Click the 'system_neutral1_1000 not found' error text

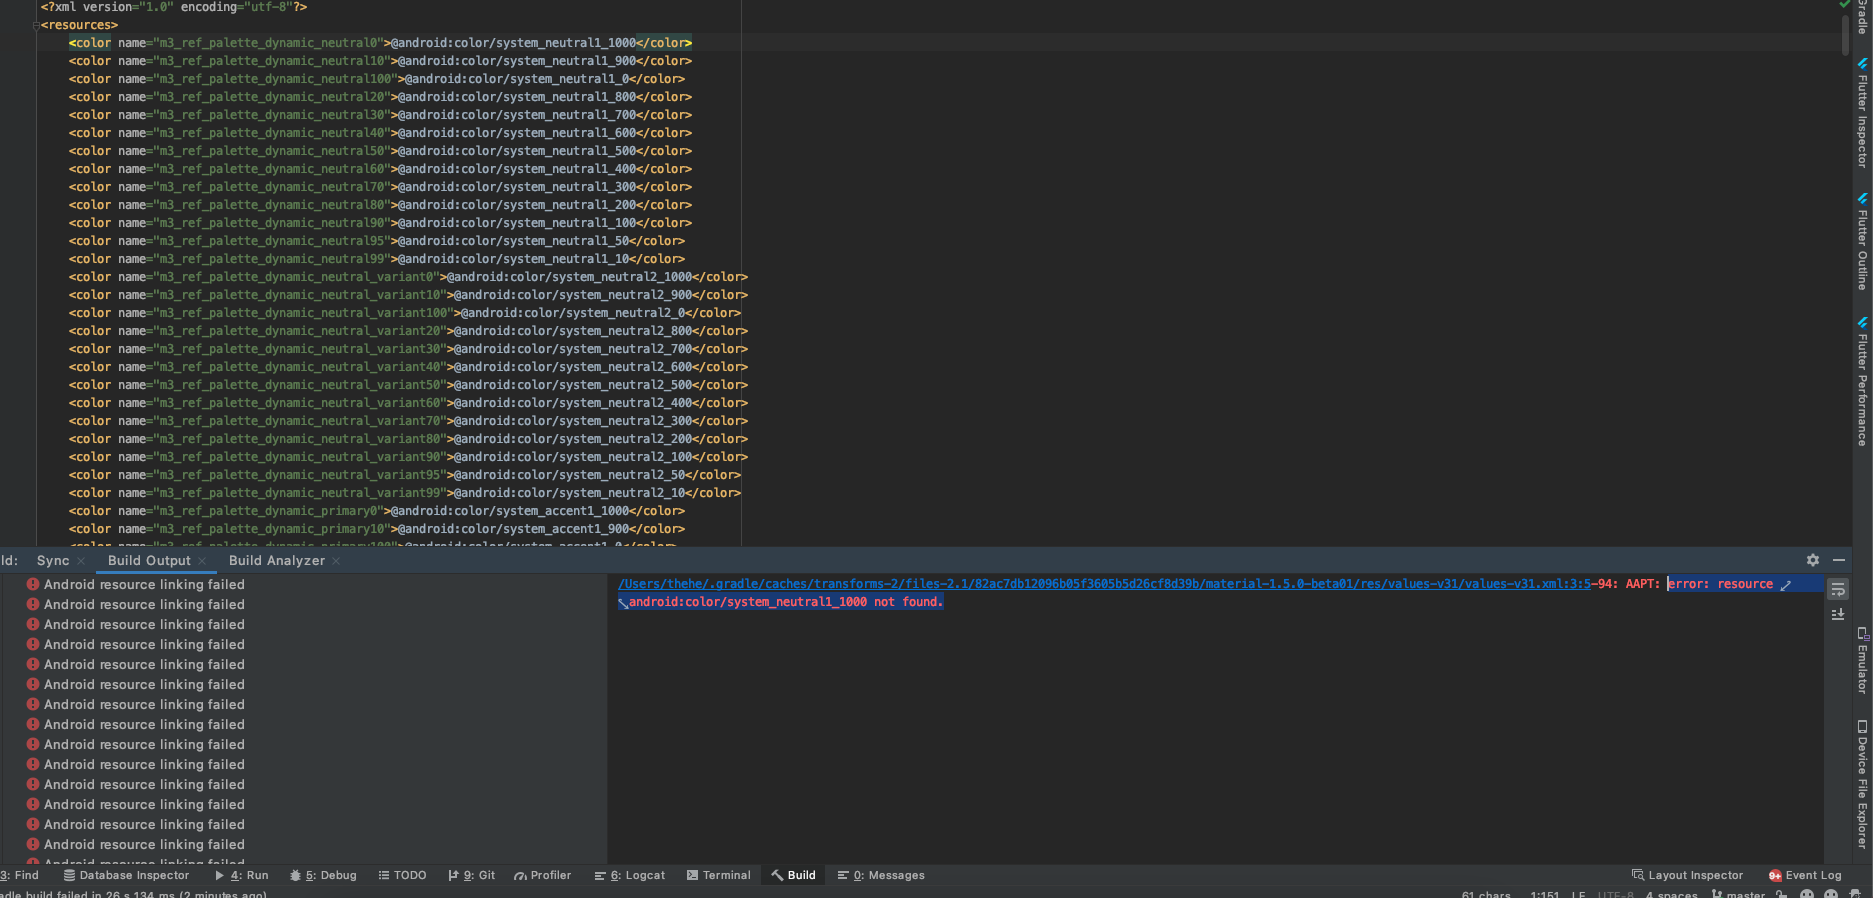click(785, 602)
